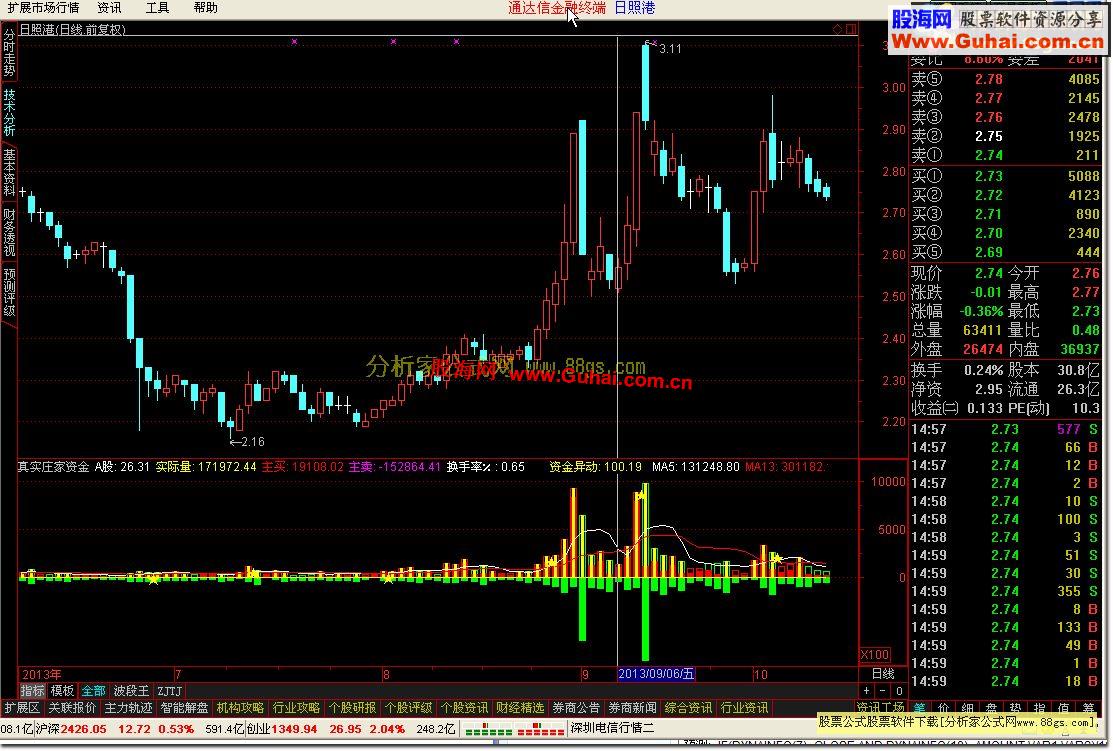The width and height of the screenshot is (1113, 751).
Task: Click the 创业 index value 1349.94
Action: [294, 729]
